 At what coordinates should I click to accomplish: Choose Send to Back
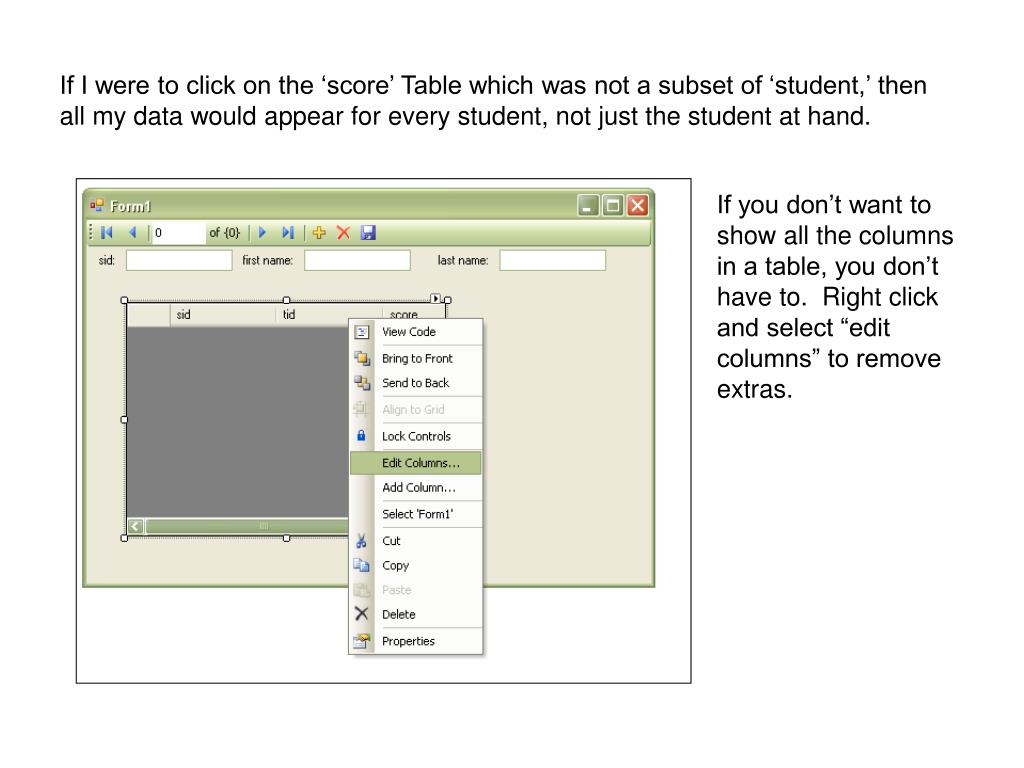pyautogui.click(x=417, y=383)
